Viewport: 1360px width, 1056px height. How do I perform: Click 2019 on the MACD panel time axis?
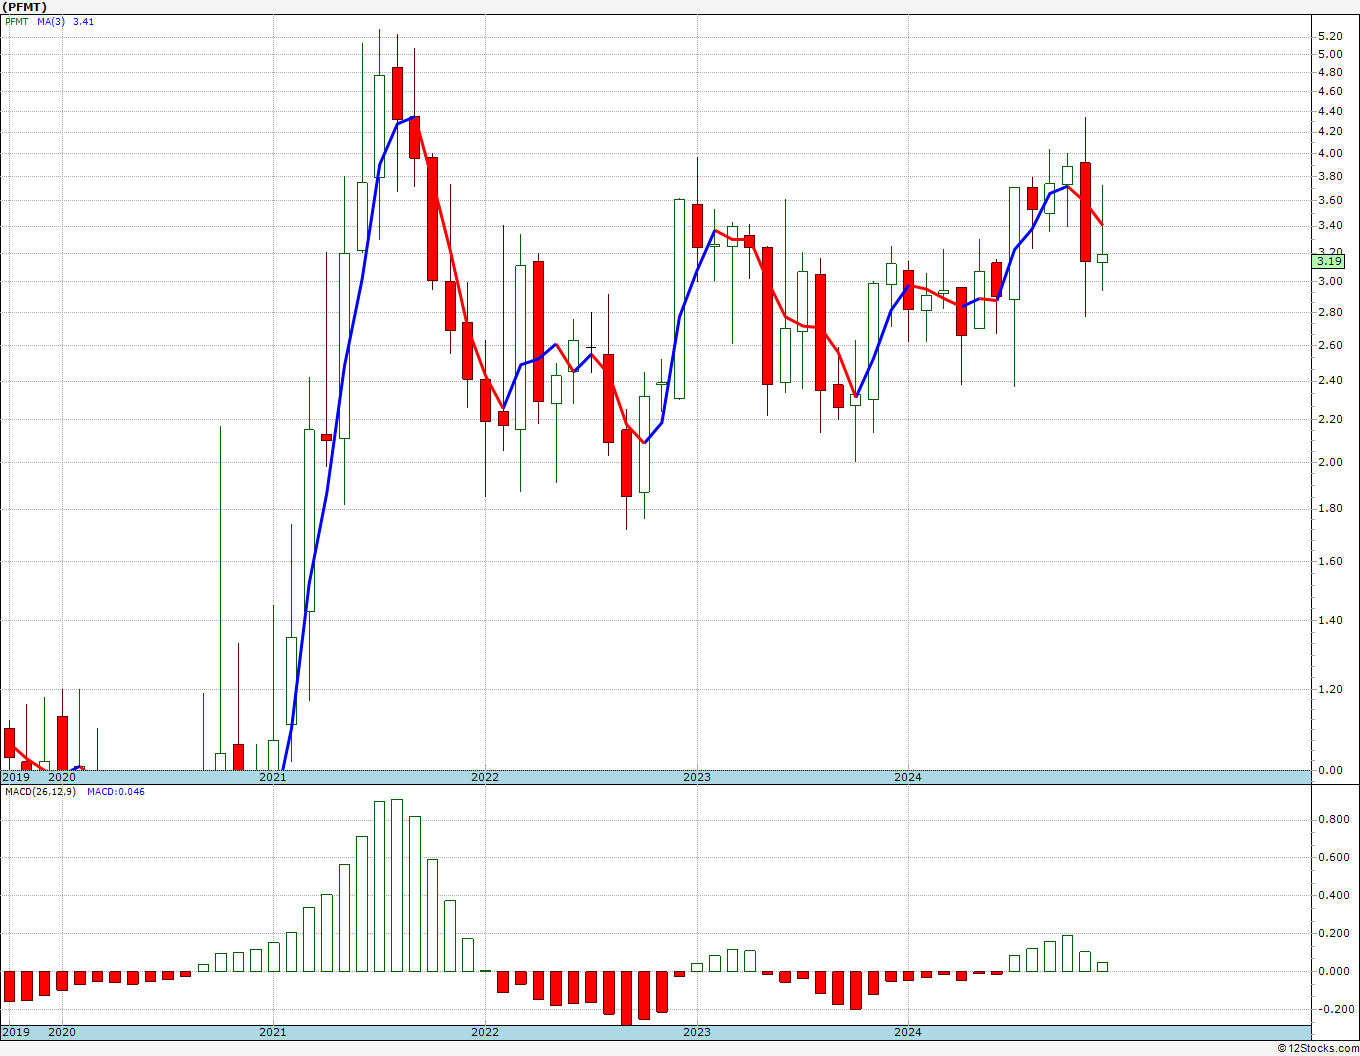tap(16, 1031)
